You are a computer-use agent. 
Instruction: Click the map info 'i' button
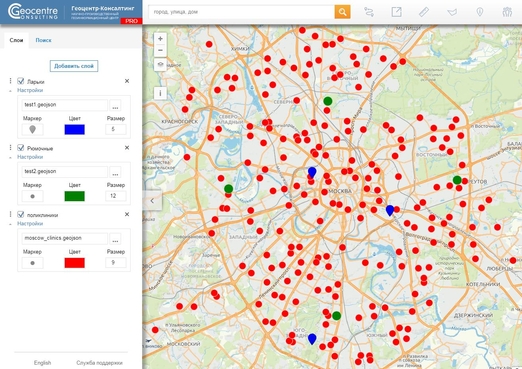click(160, 93)
